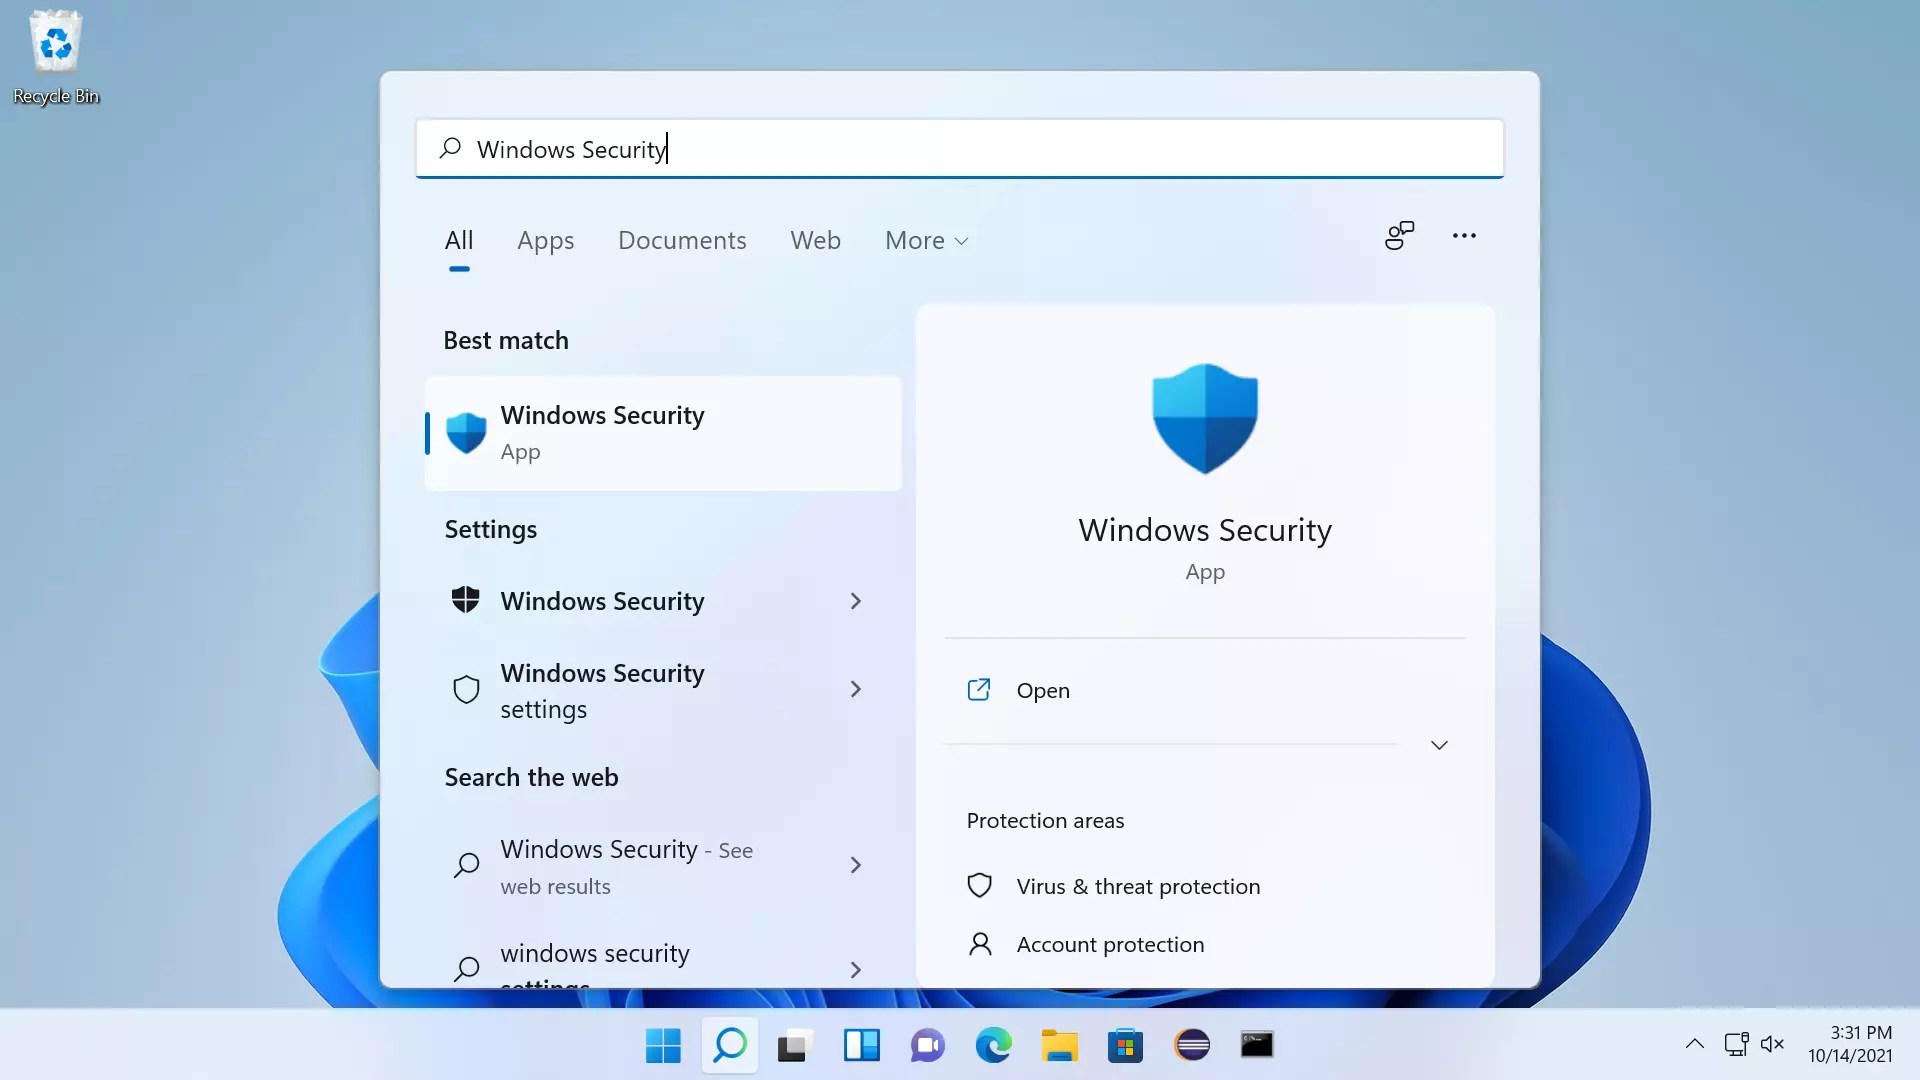
Task: Click the Teams Chat taskbar icon
Action: pos(927,1045)
